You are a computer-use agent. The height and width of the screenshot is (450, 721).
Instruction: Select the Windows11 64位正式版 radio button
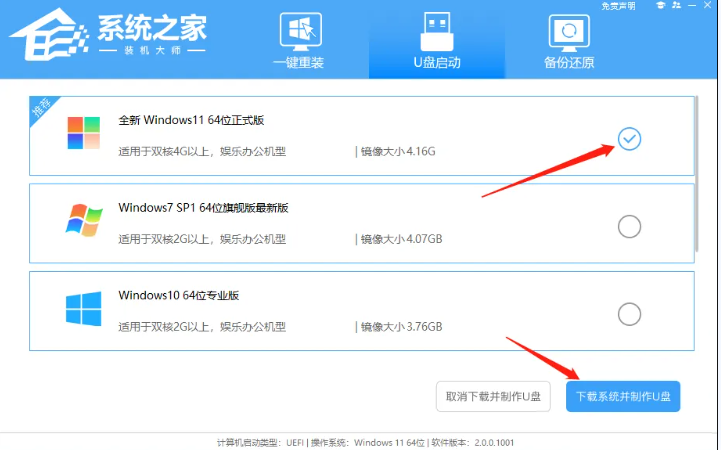coord(629,139)
